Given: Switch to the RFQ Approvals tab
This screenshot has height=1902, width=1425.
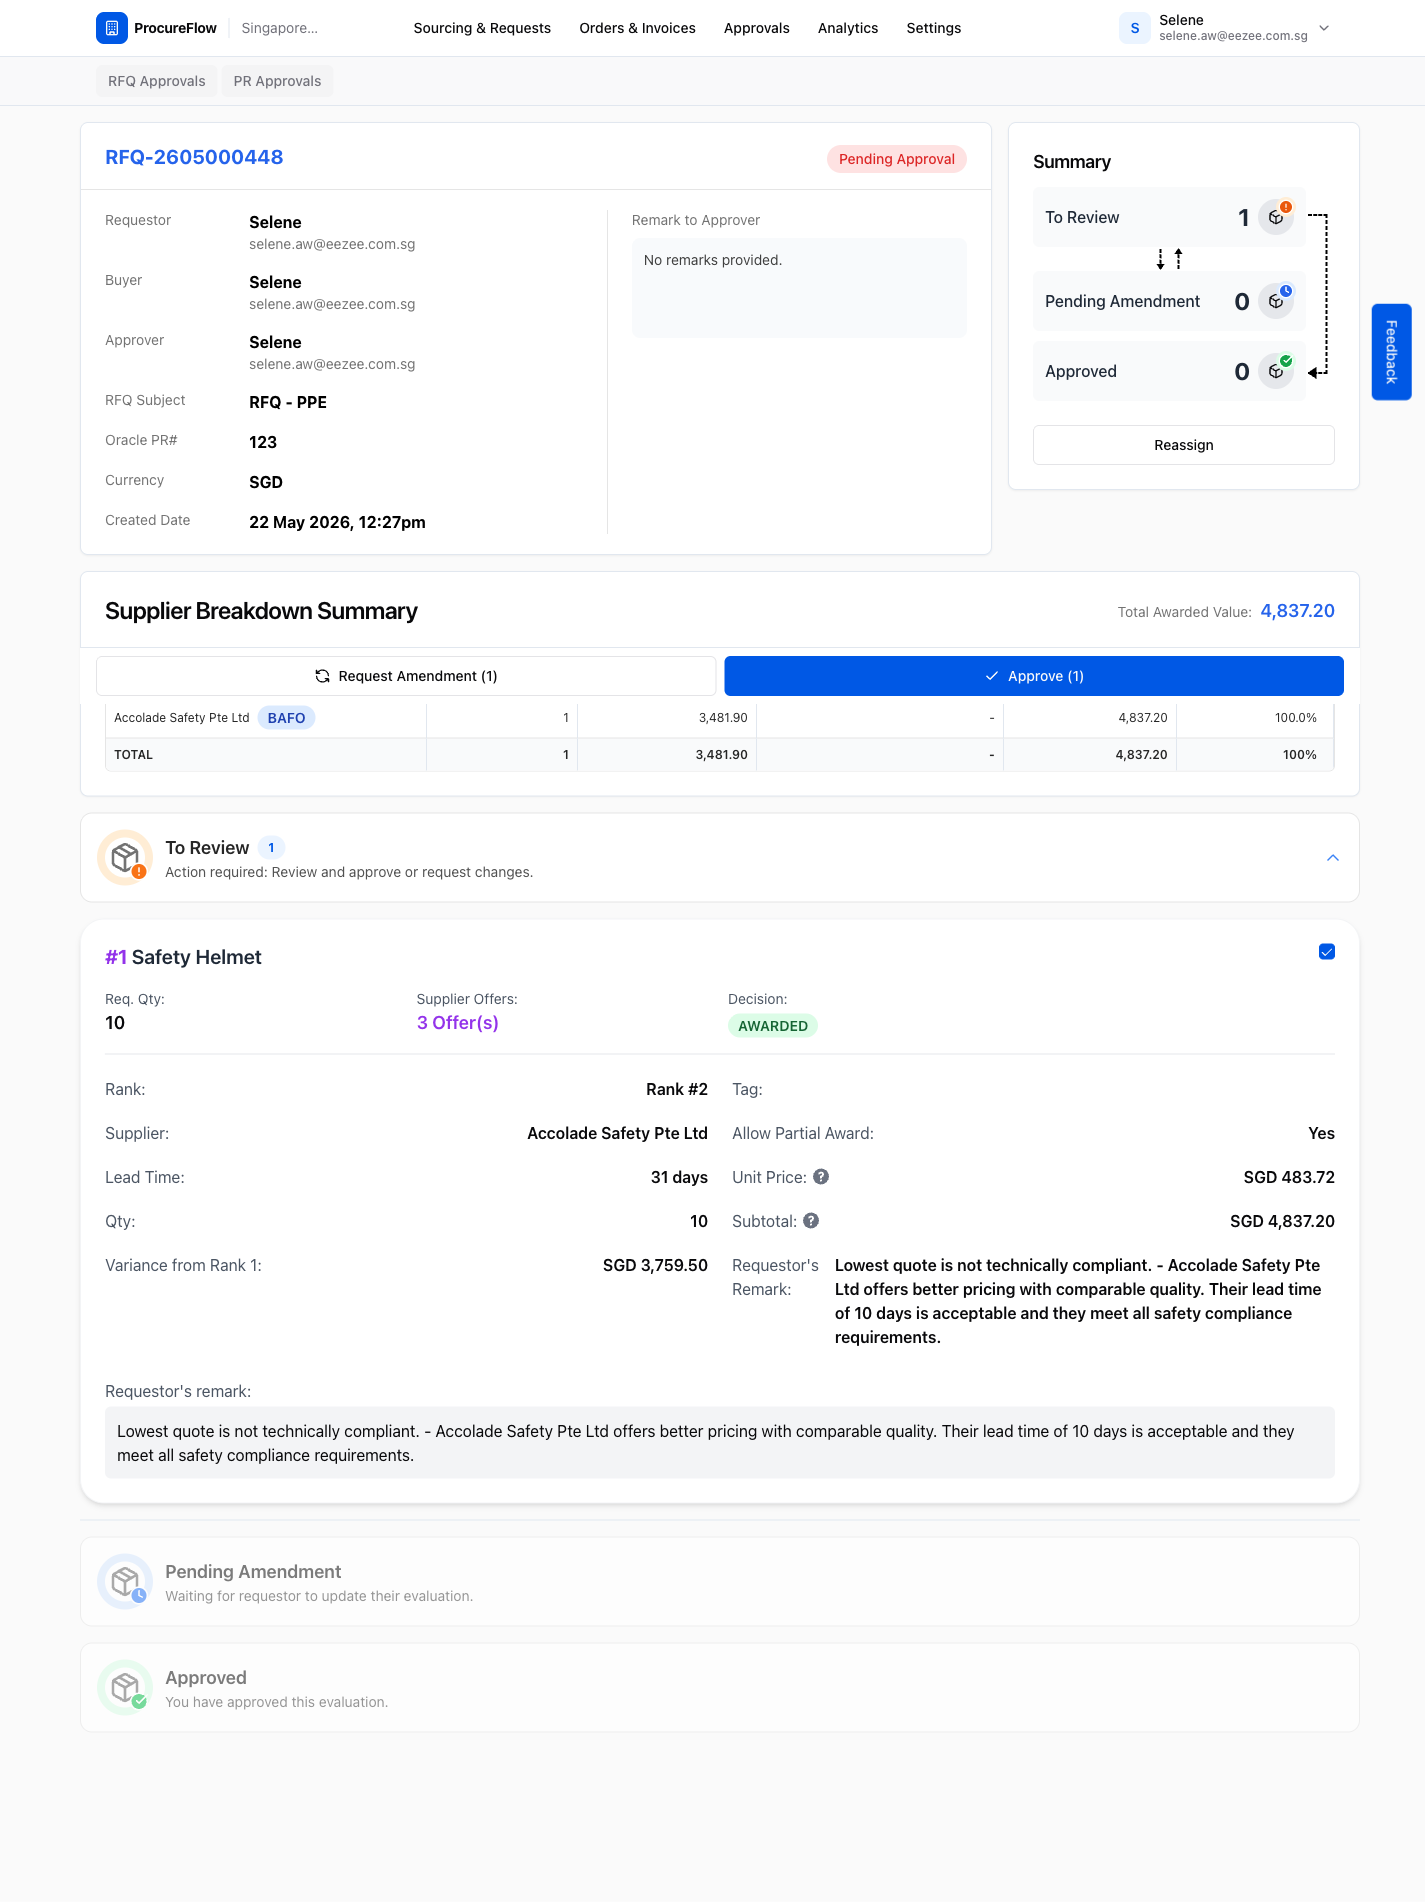Looking at the screenshot, I should pyautogui.click(x=157, y=81).
